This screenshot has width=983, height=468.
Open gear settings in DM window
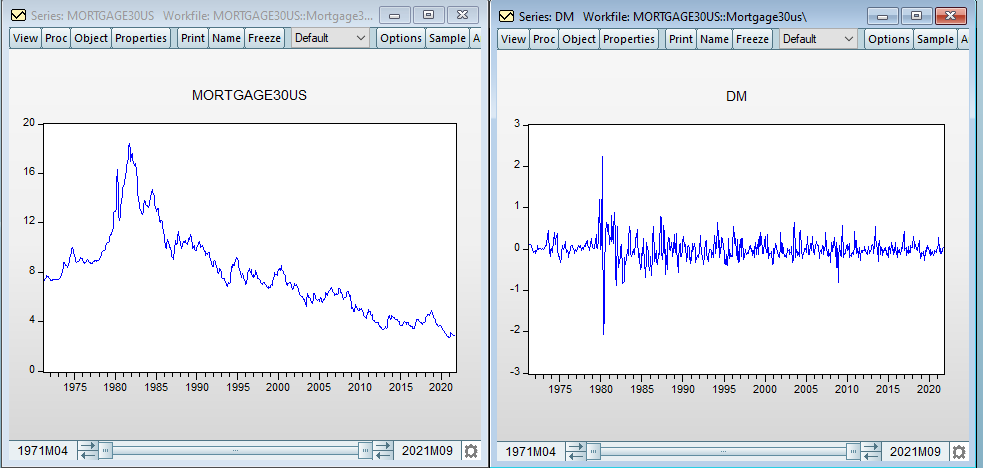[x=958, y=452]
